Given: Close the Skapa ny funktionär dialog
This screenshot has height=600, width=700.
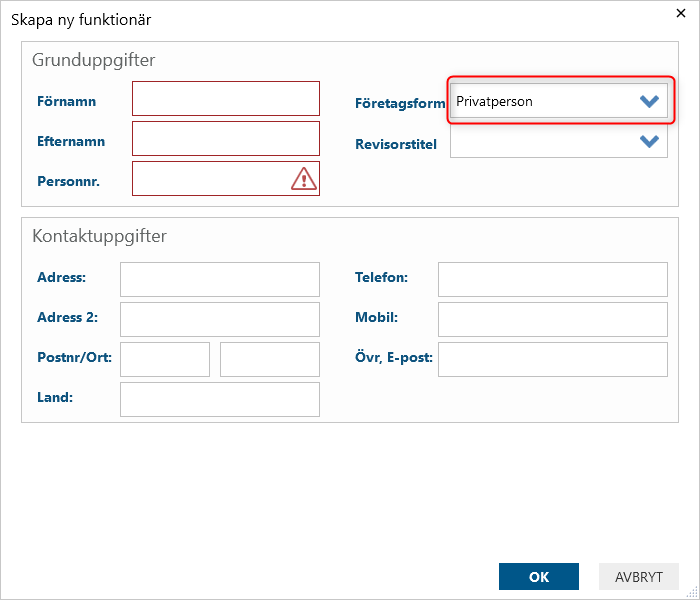Looking at the screenshot, I should [681, 13].
